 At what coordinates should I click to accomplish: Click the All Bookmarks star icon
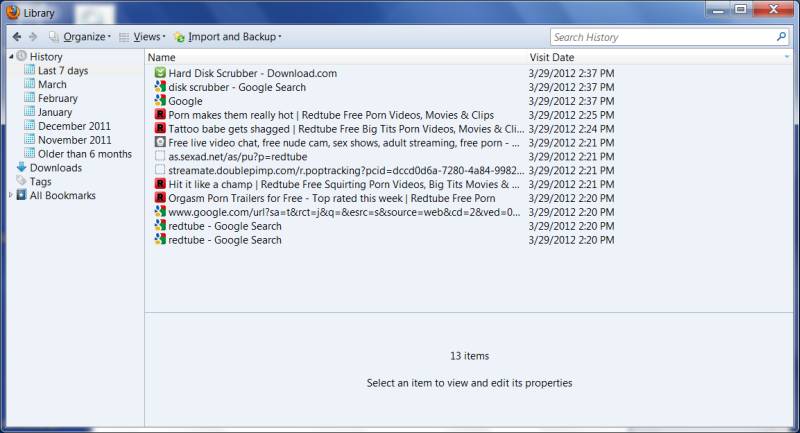pos(21,195)
